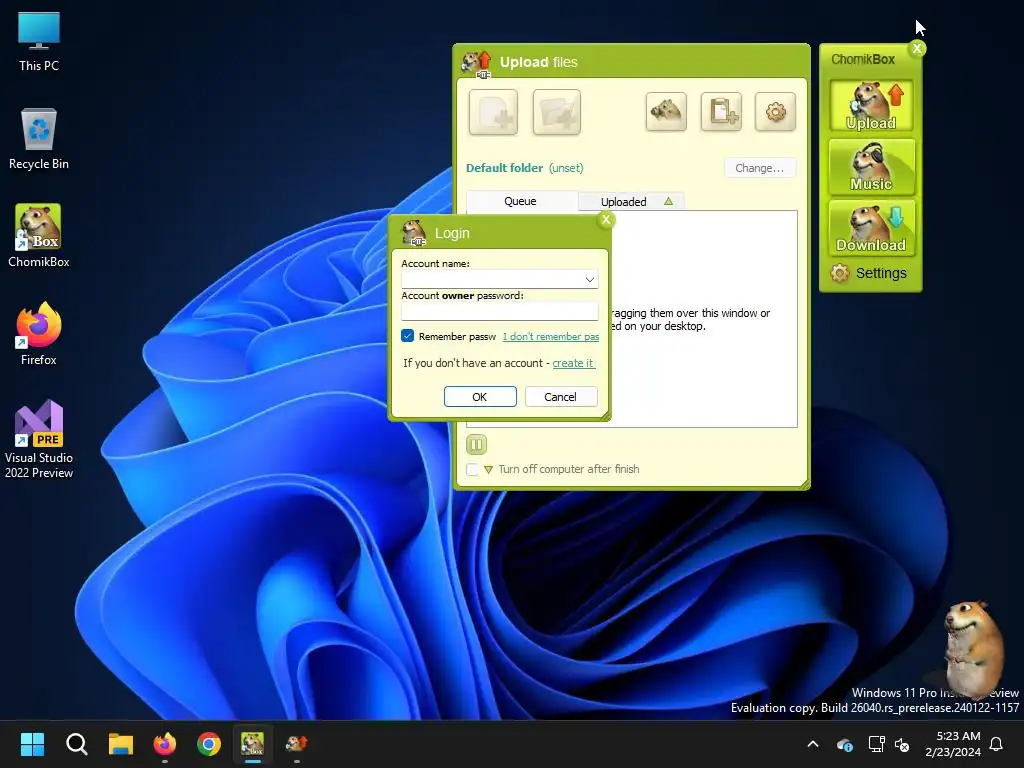
Task: Close the ChomikBox side panel
Action: [x=918, y=48]
